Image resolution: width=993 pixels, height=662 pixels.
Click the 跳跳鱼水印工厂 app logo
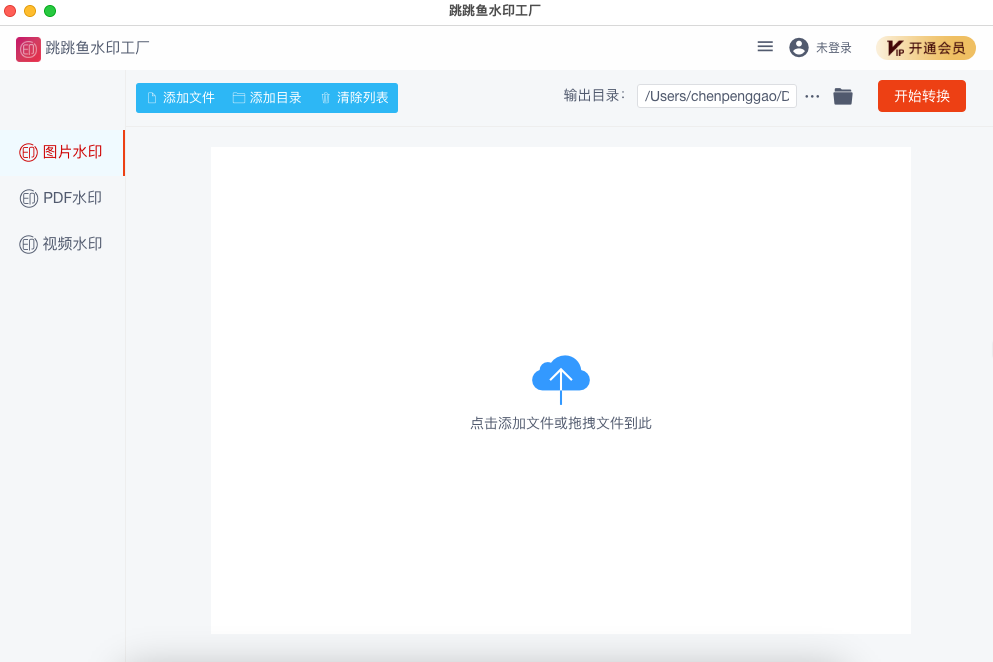(x=27, y=48)
